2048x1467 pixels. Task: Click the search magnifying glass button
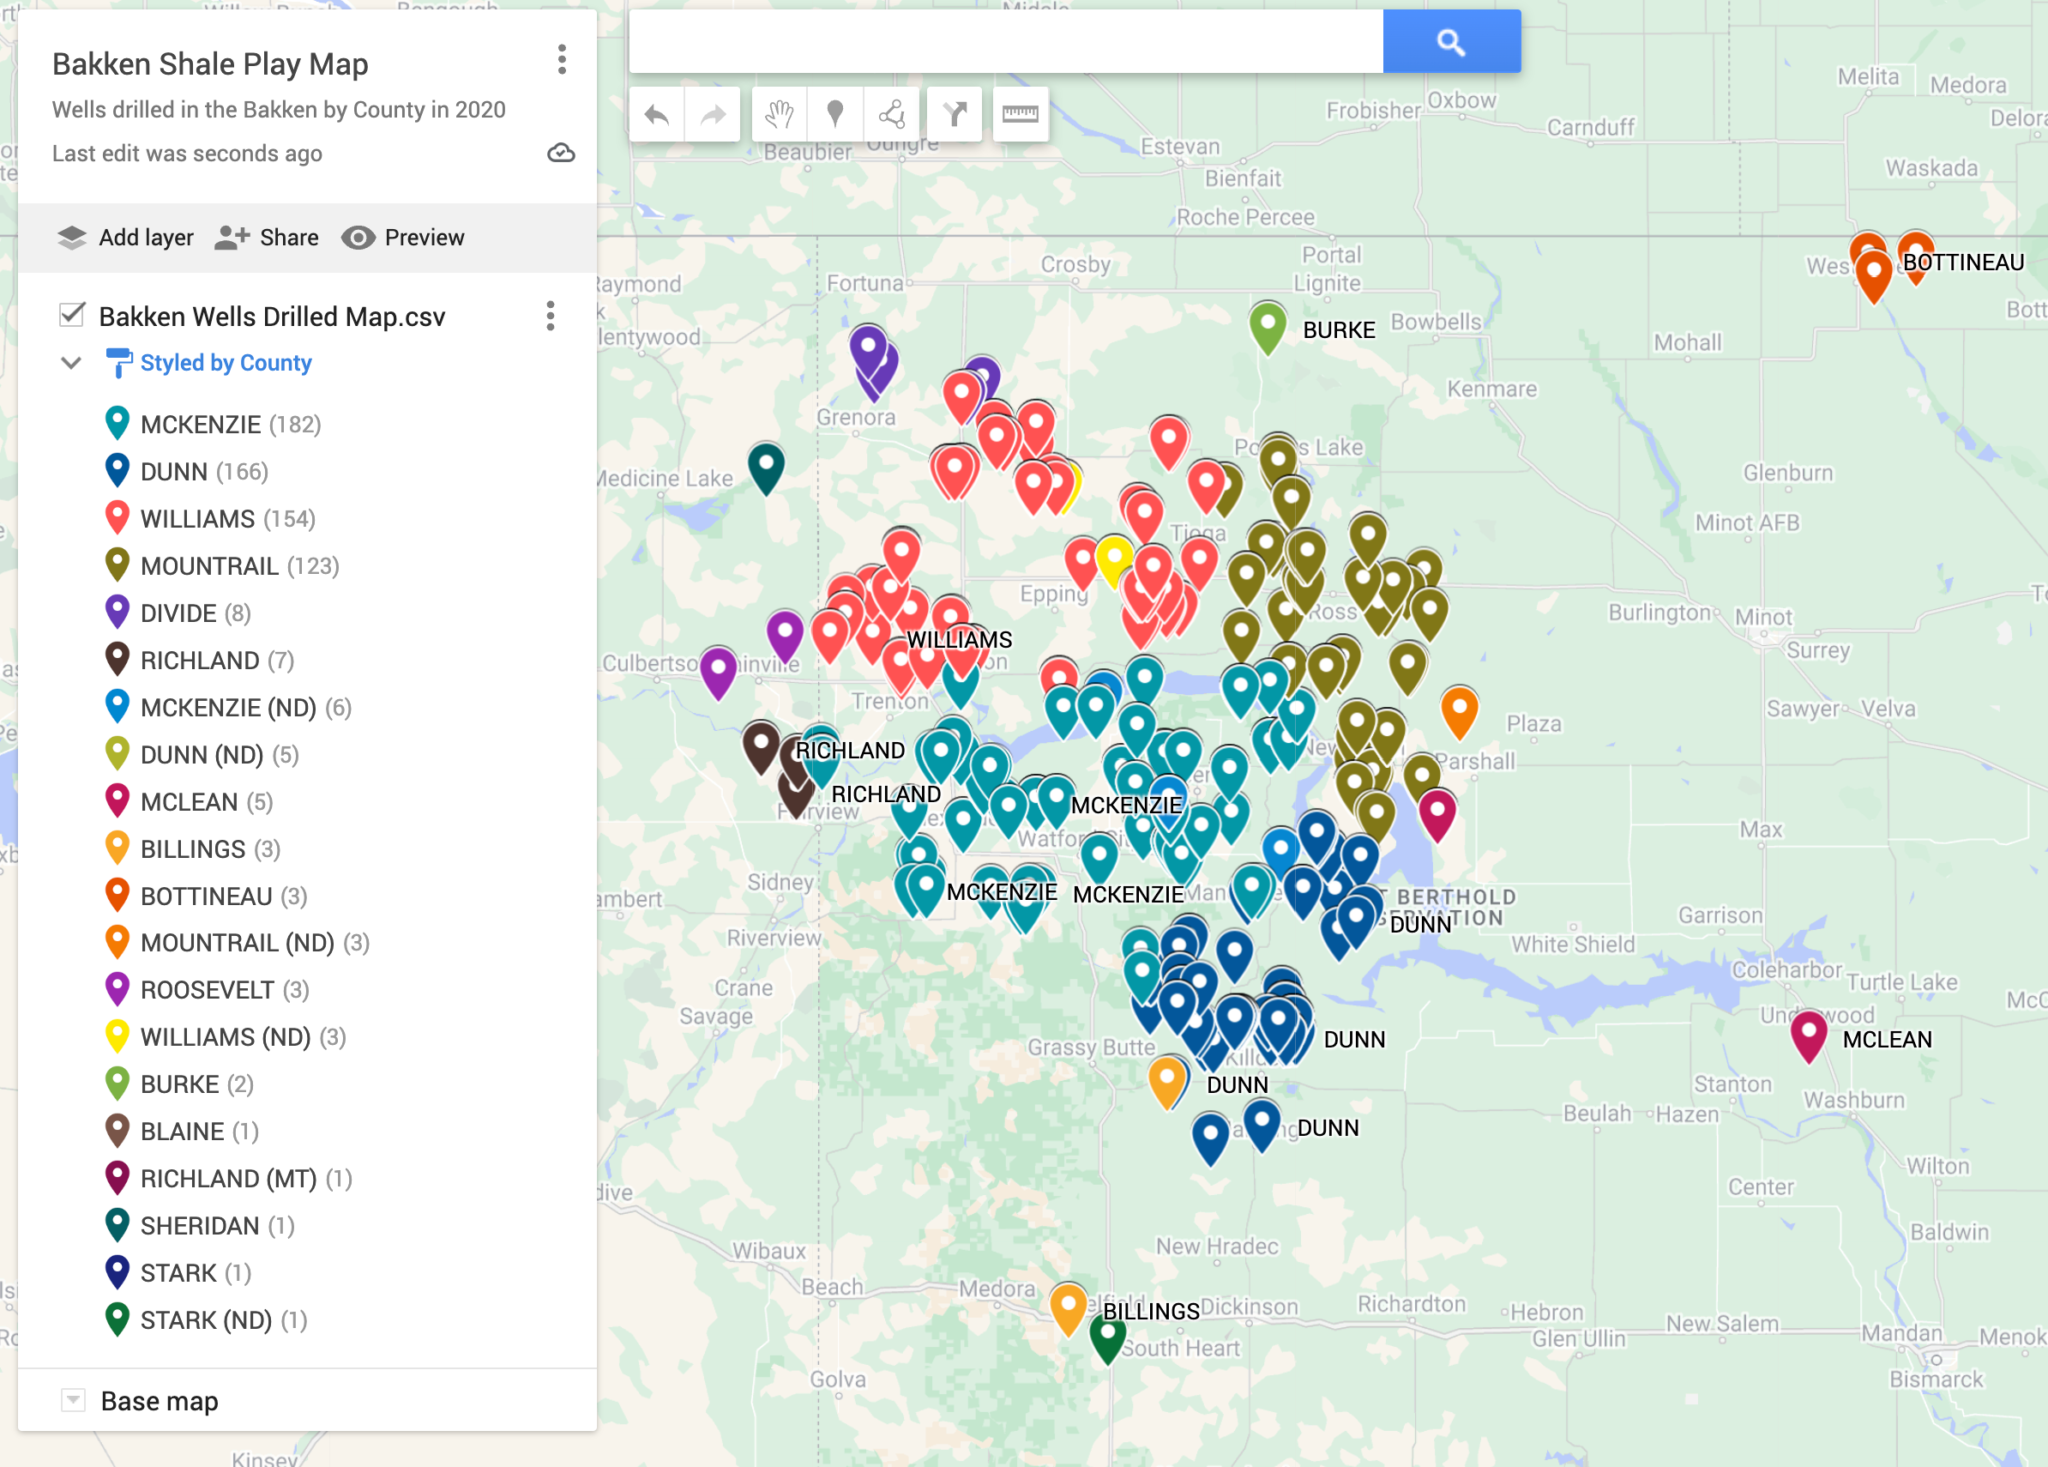tap(1451, 41)
